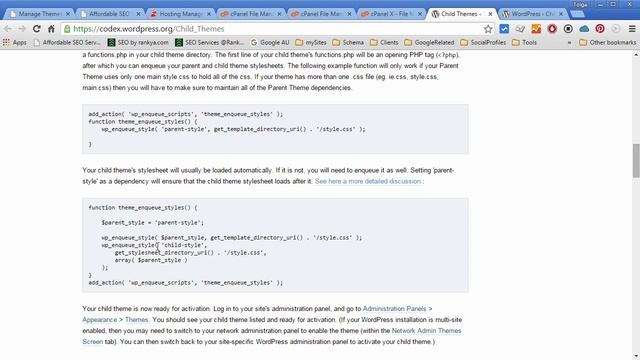Viewport: 640px width, 360px height.
Task: Switch to the cPanel X File Manager tab
Action: [x=391, y=14]
